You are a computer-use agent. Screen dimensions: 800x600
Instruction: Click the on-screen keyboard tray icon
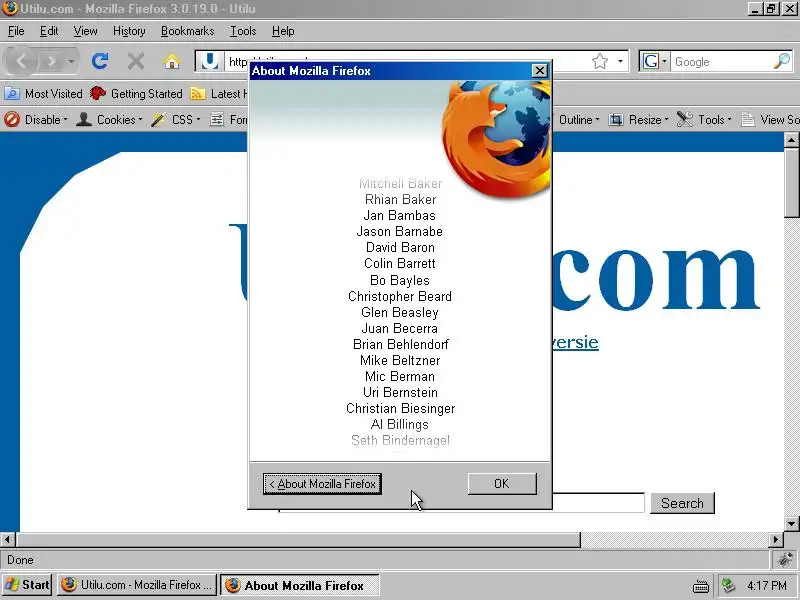click(701, 586)
